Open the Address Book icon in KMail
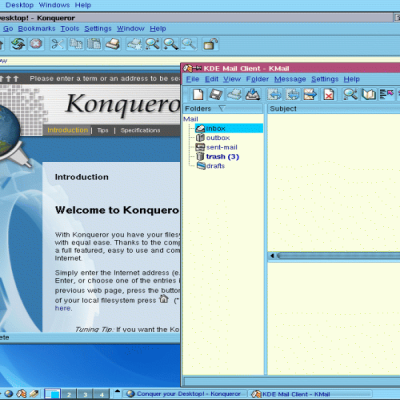Viewport: 400px width, 400px height. tap(368, 94)
